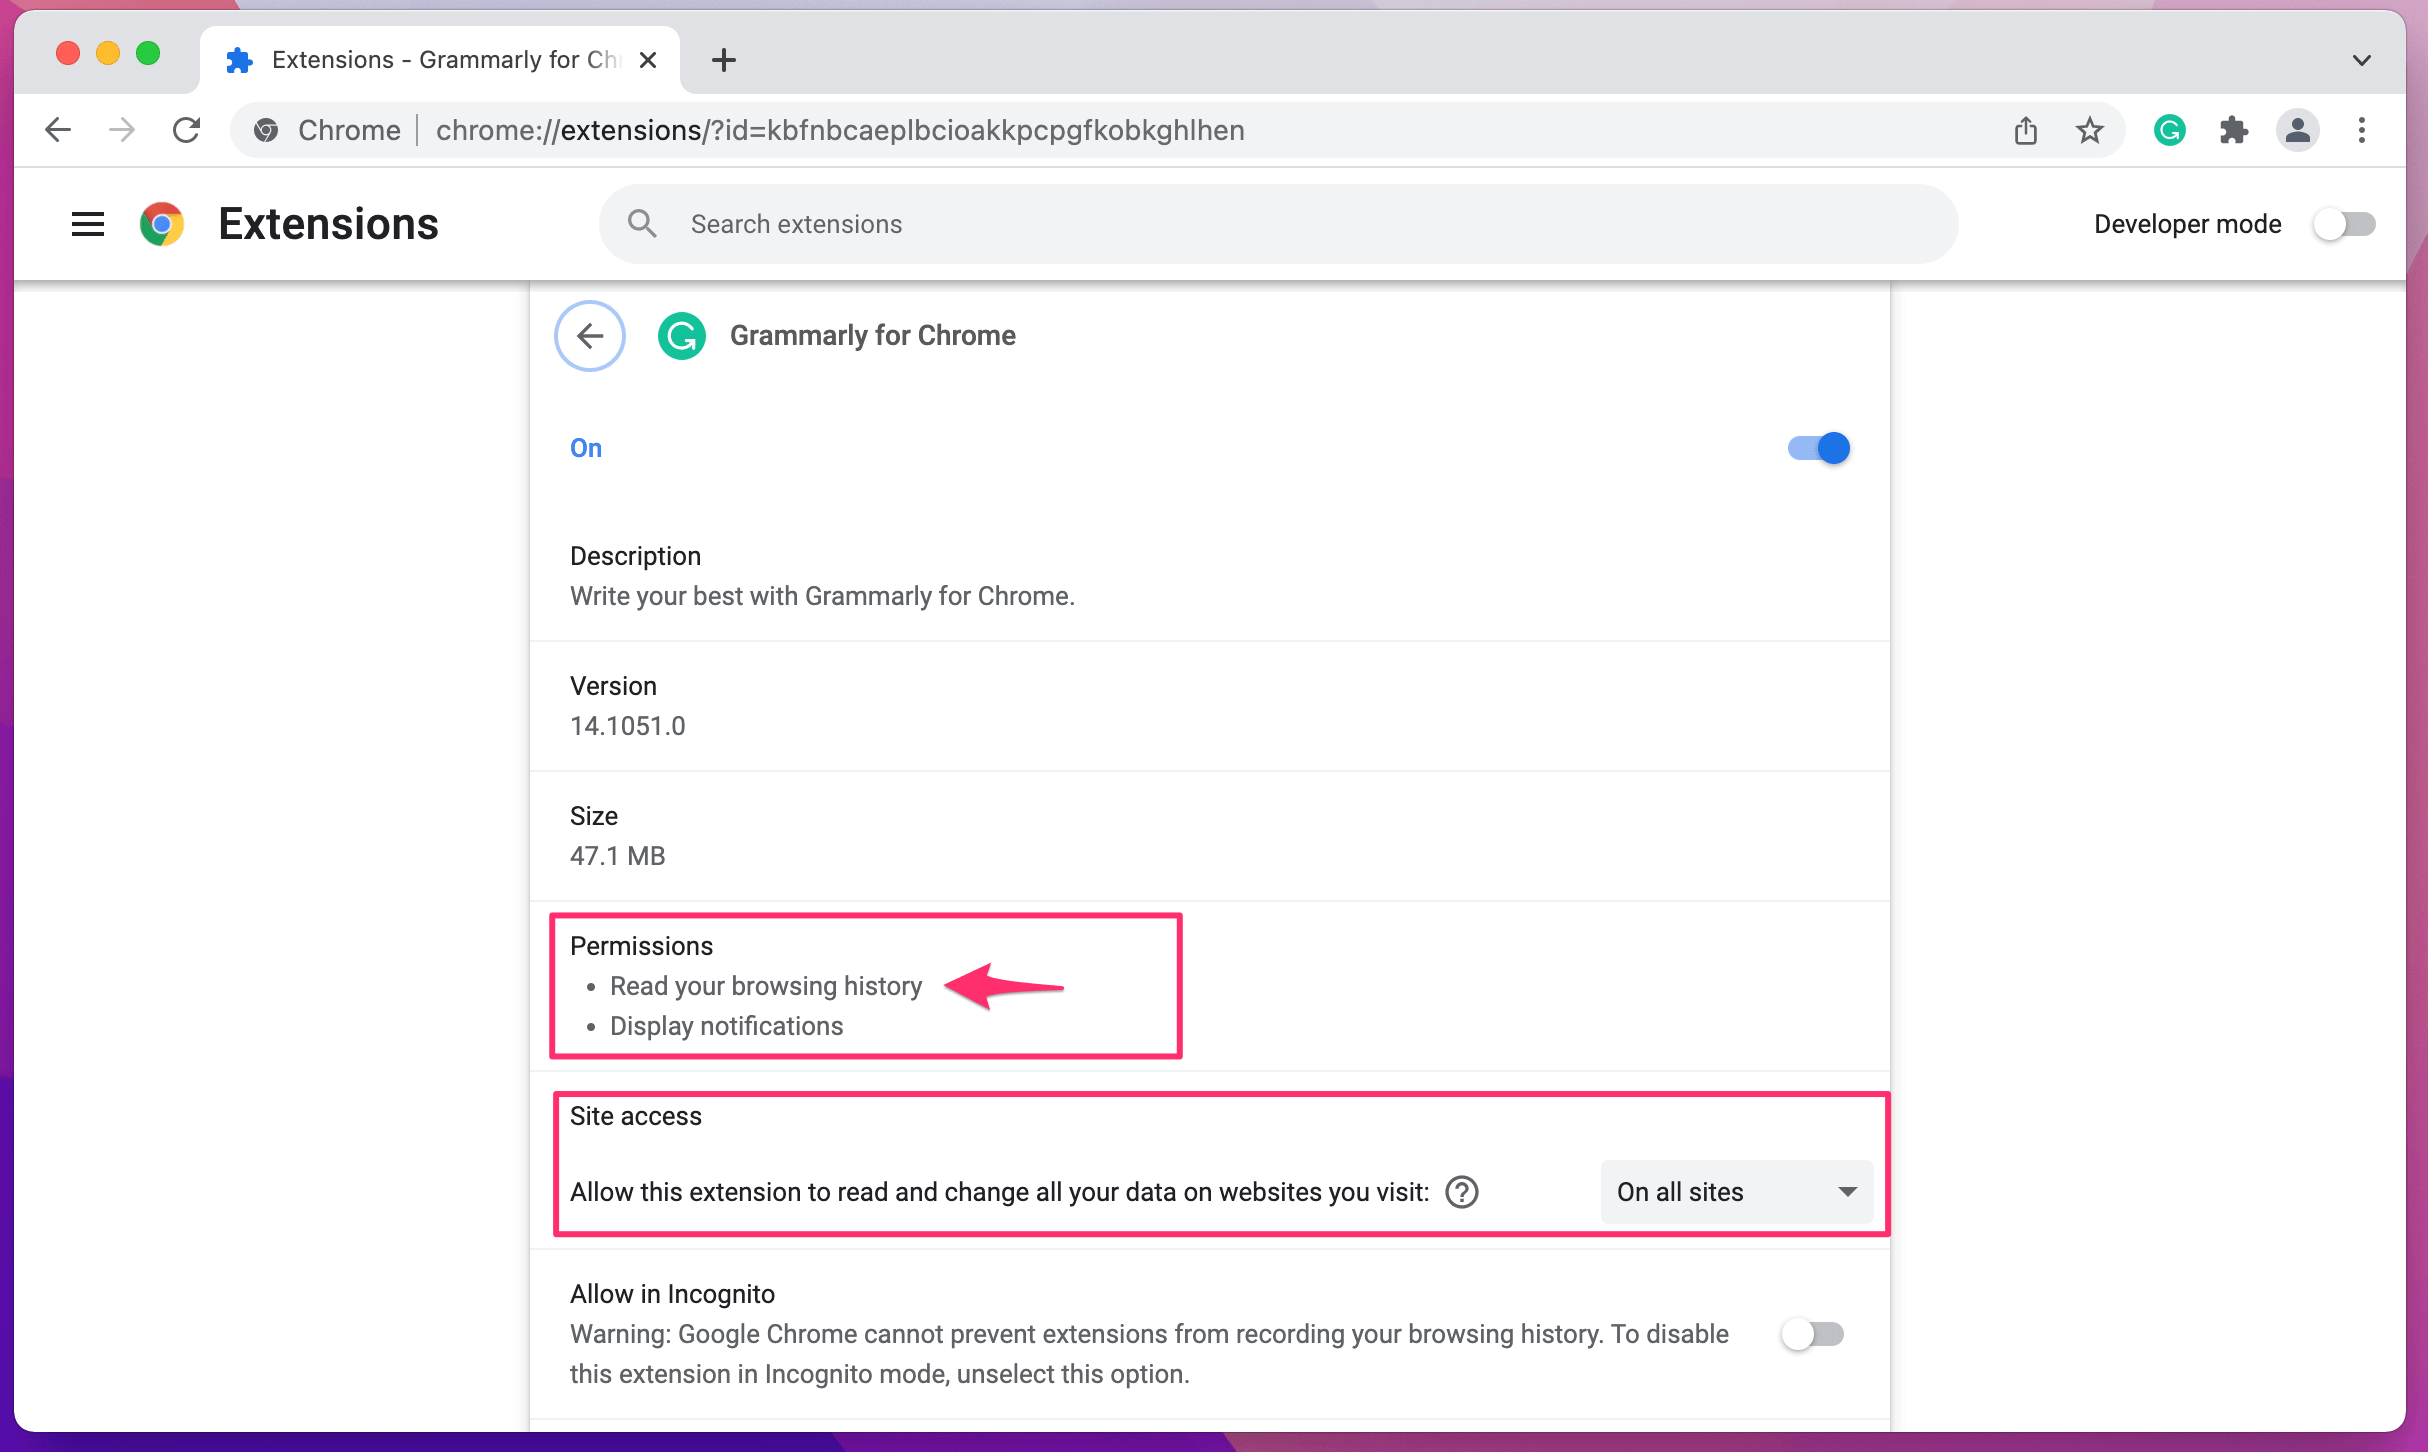Open a new browser tab
The image size is (2428, 1452).
[723, 59]
